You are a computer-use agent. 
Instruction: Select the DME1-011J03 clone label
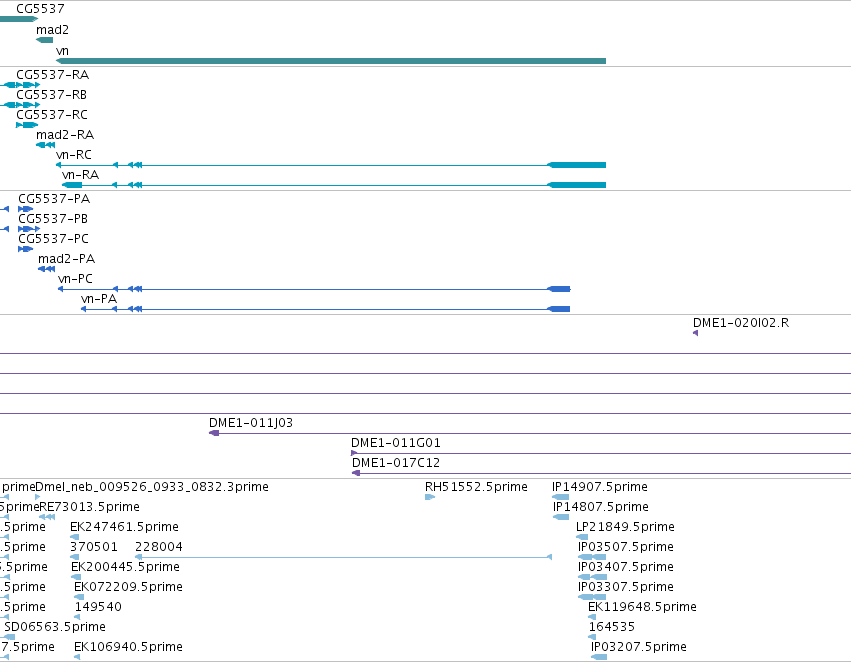pyautogui.click(x=251, y=423)
